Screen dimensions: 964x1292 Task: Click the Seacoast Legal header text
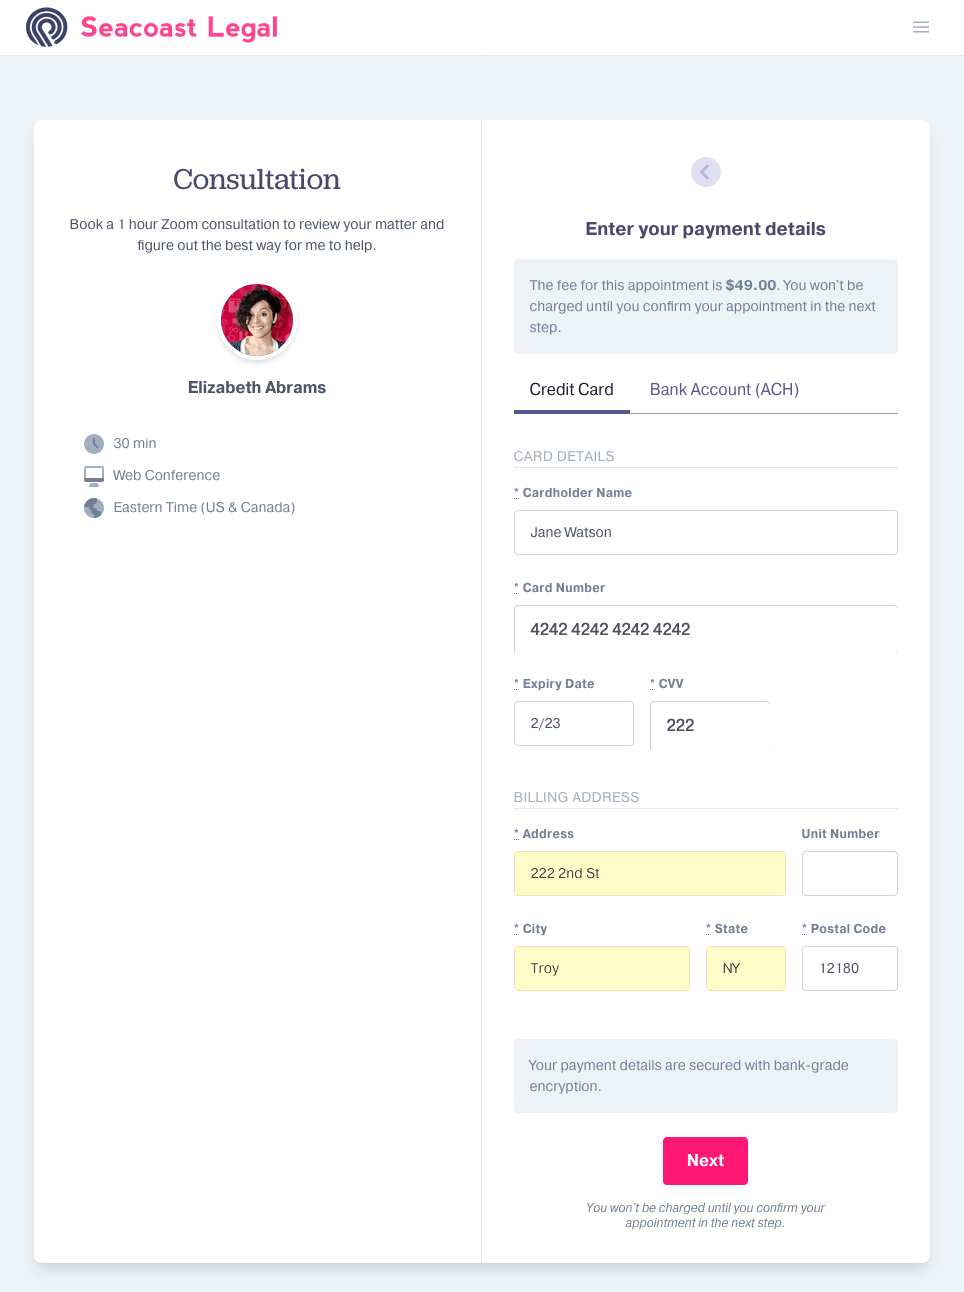180,27
